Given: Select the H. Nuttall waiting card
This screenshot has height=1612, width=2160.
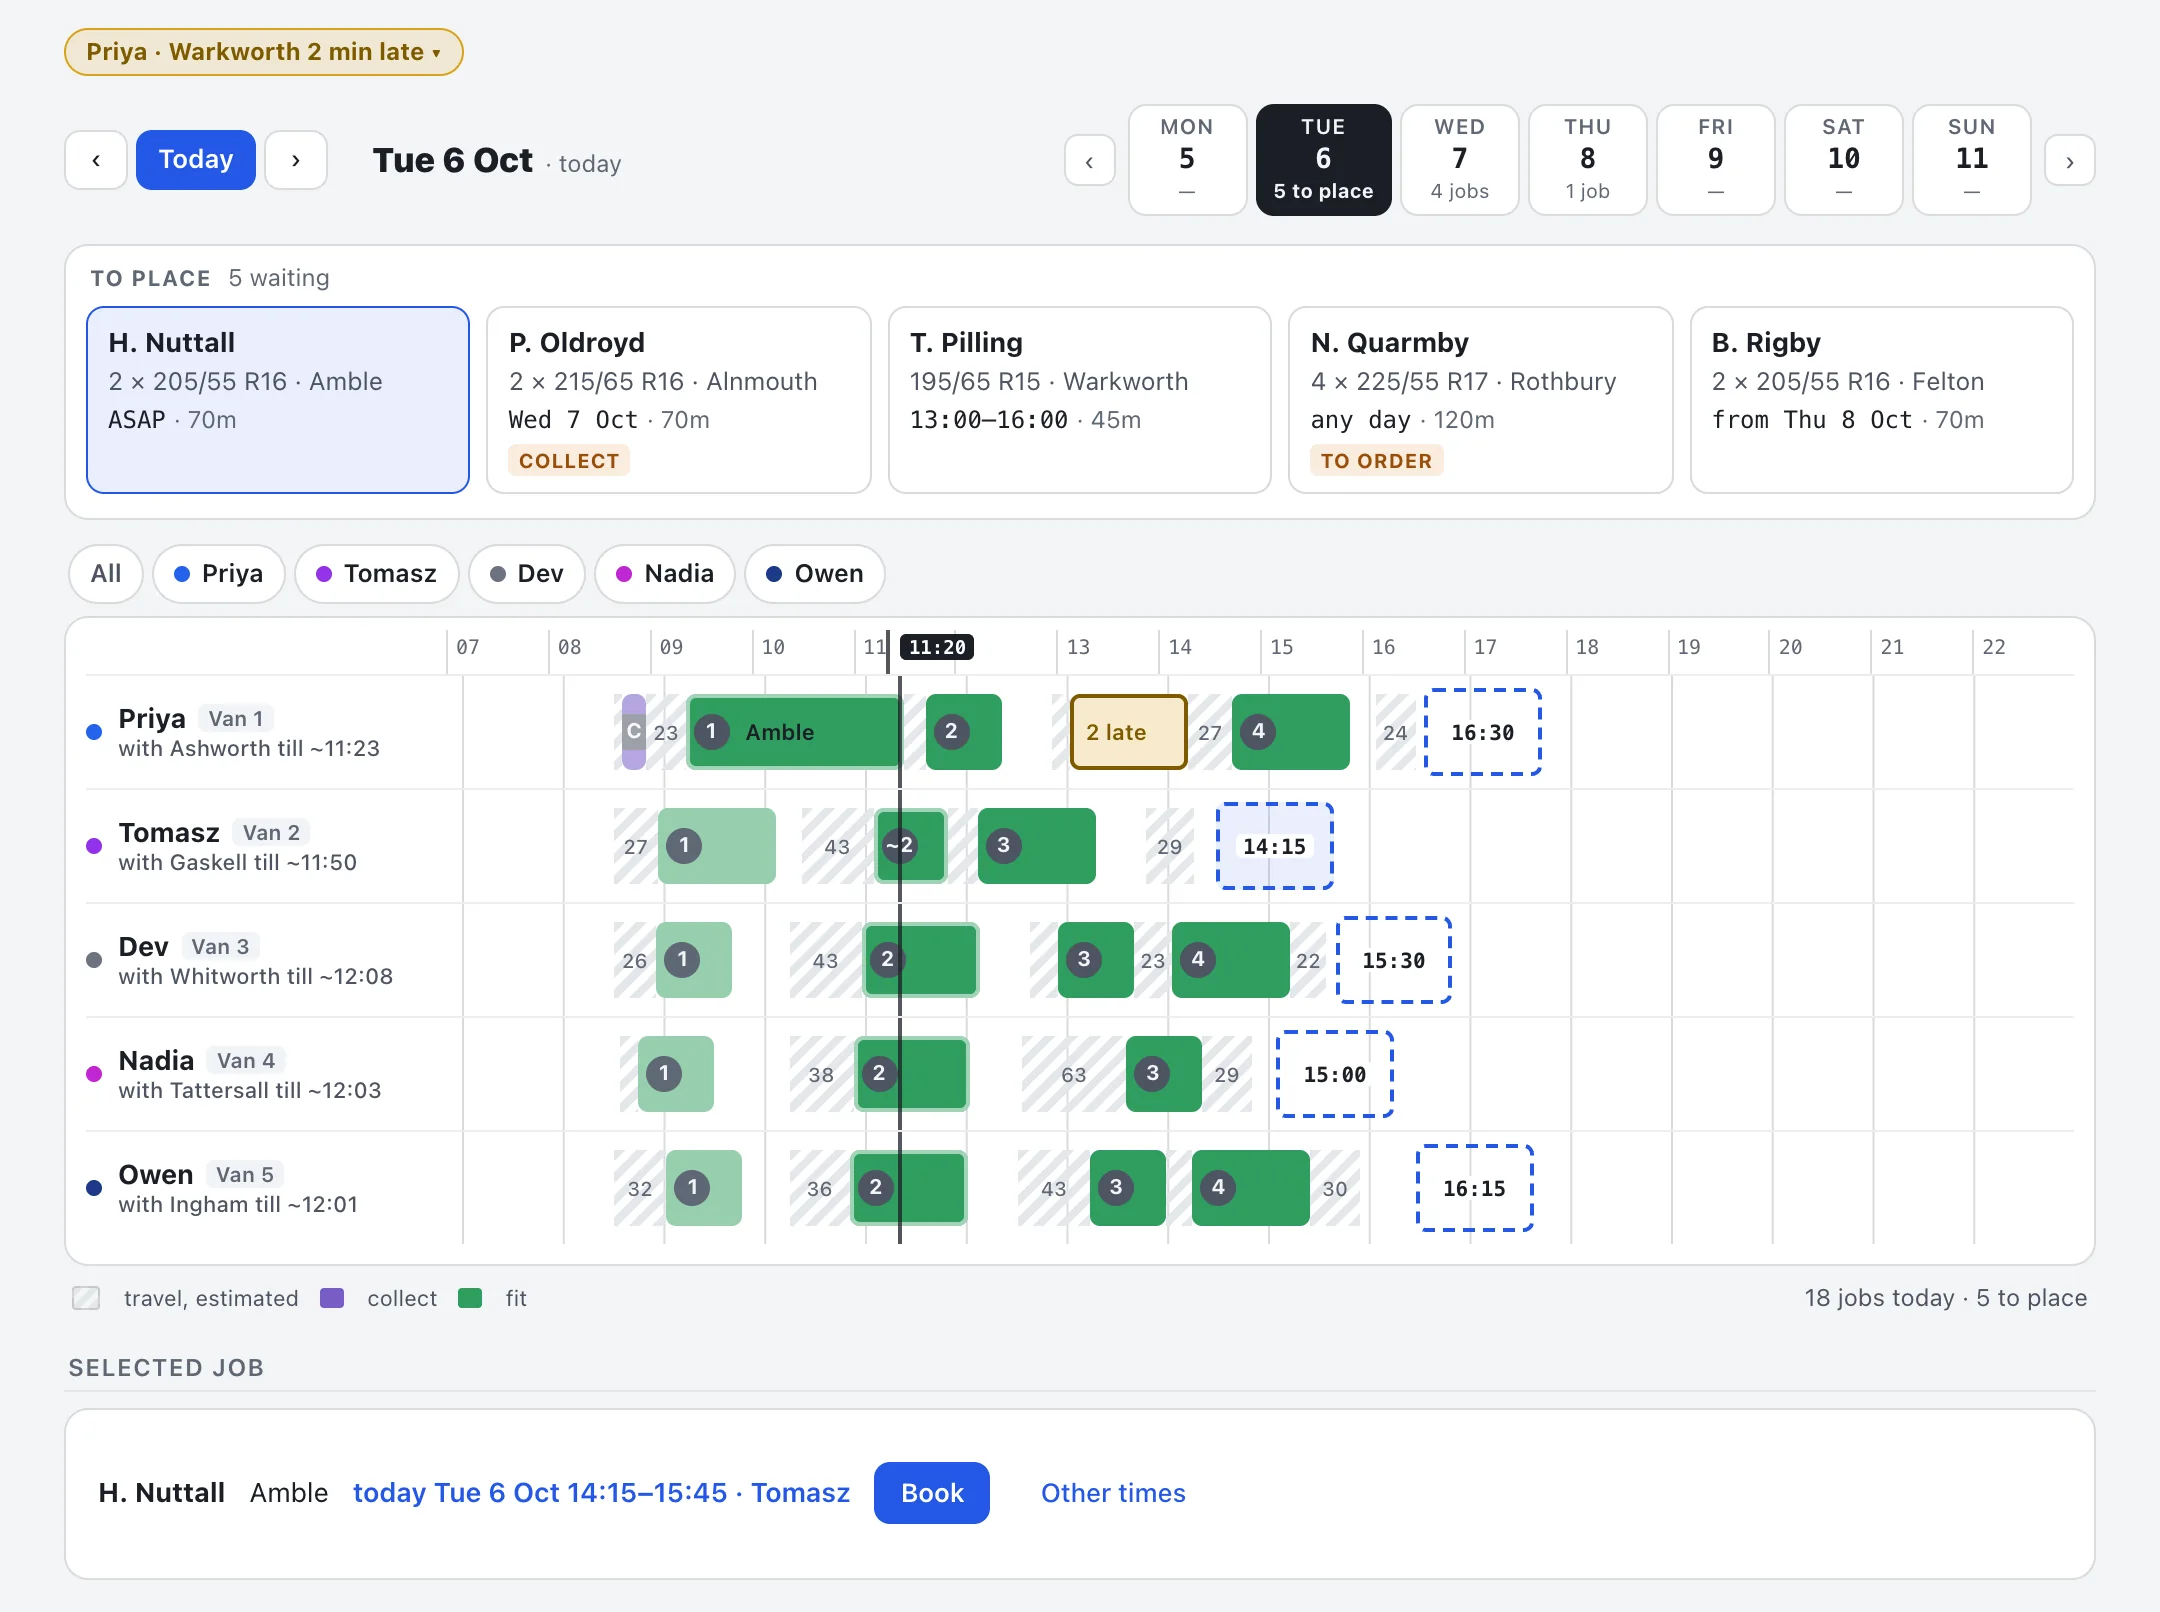Looking at the screenshot, I should coord(278,400).
